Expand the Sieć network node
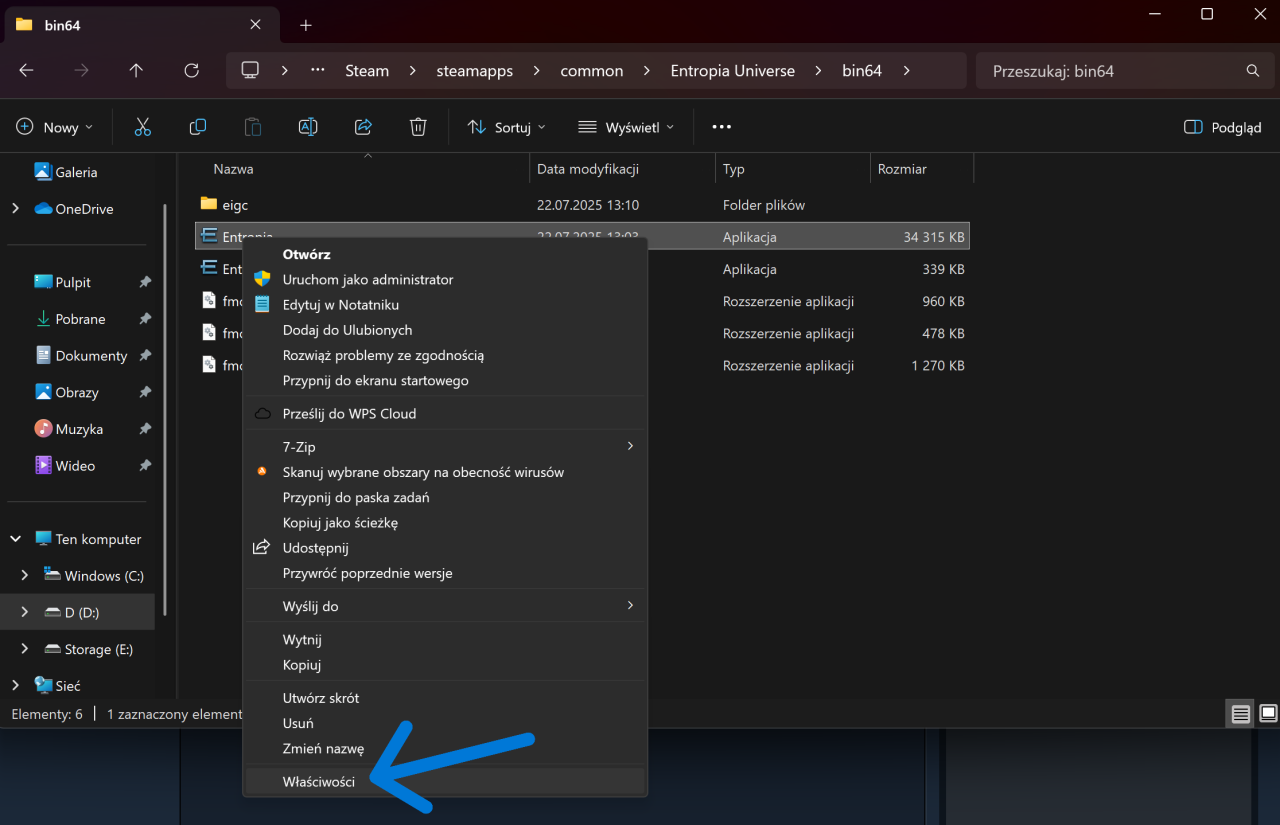Image resolution: width=1280 pixels, height=825 pixels. coord(15,686)
